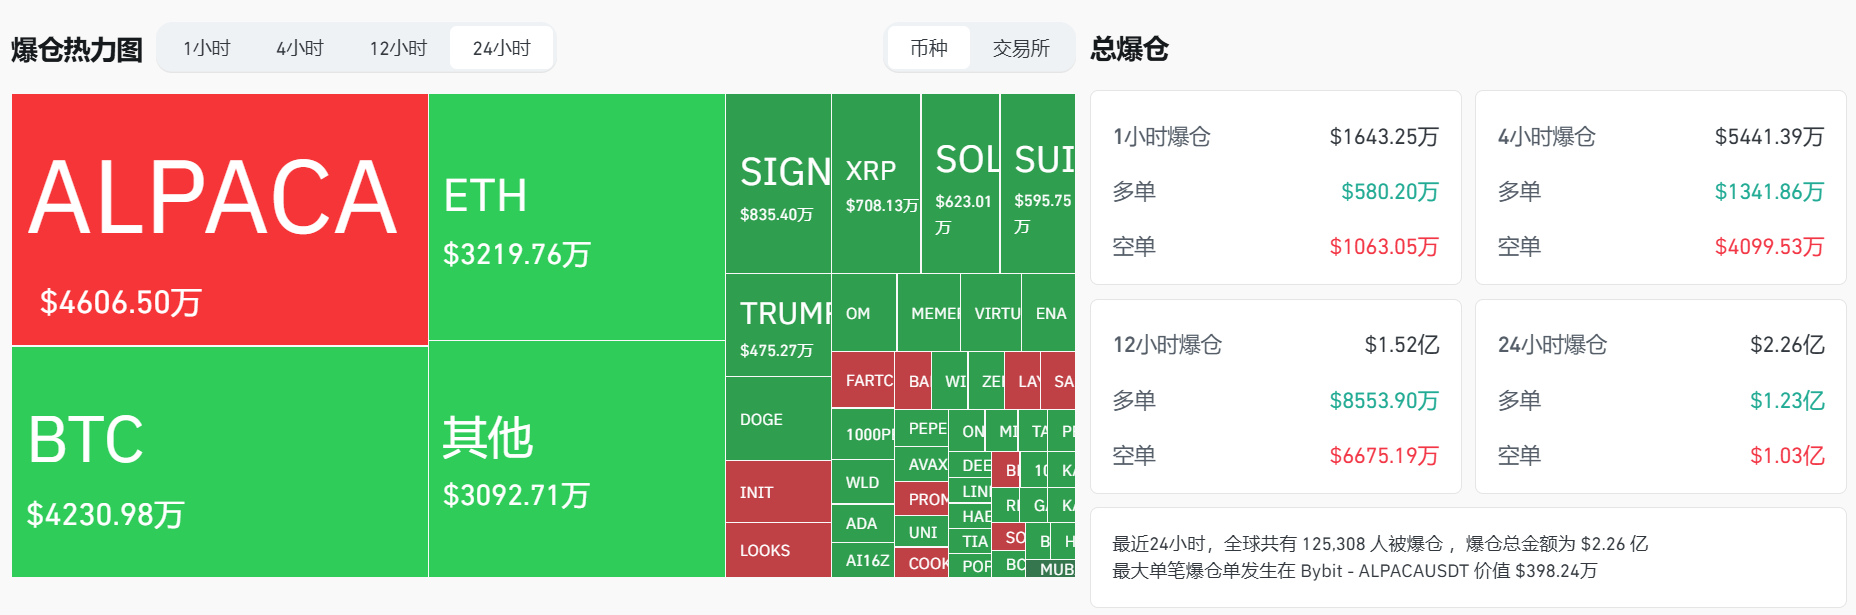Select the 其他 $3092.71万 tile
Viewport: 1856px width, 615px height.
click(x=577, y=459)
